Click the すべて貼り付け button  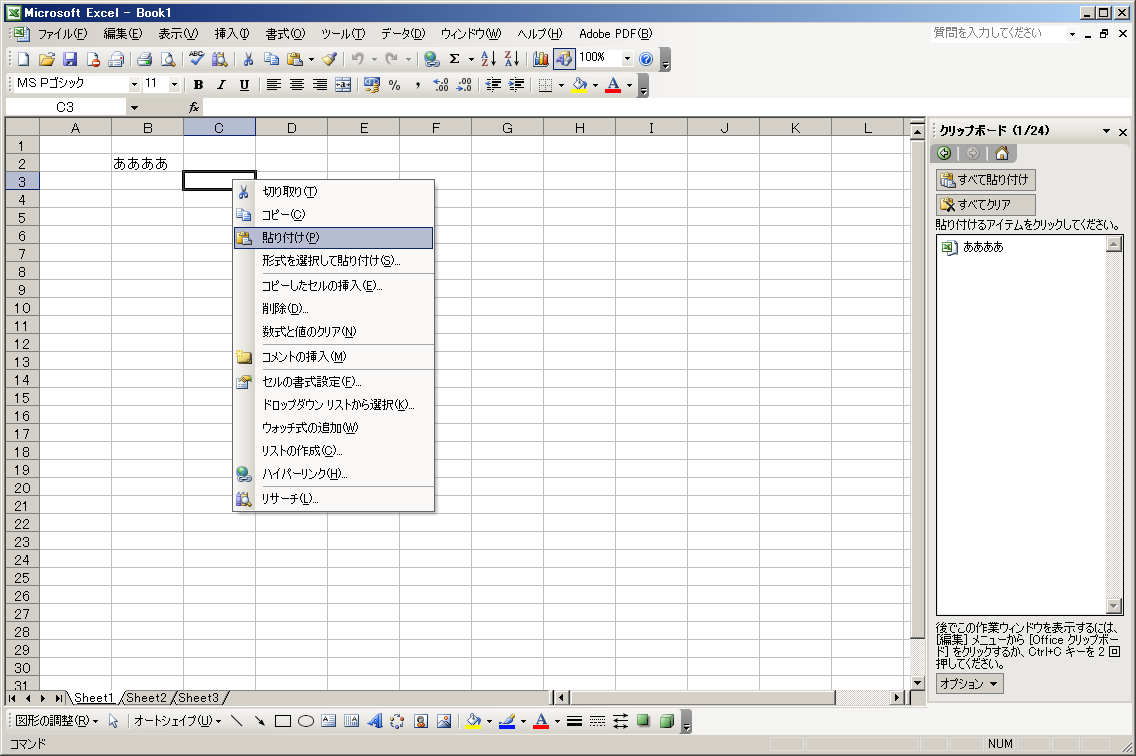[x=986, y=180]
